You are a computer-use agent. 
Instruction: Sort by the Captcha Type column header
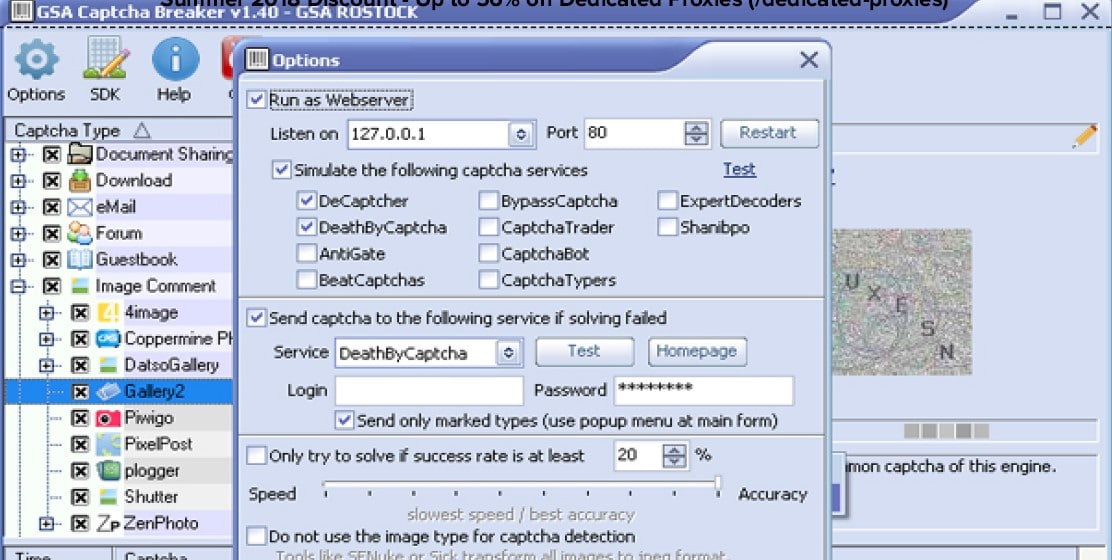pyautogui.click(x=119, y=130)
